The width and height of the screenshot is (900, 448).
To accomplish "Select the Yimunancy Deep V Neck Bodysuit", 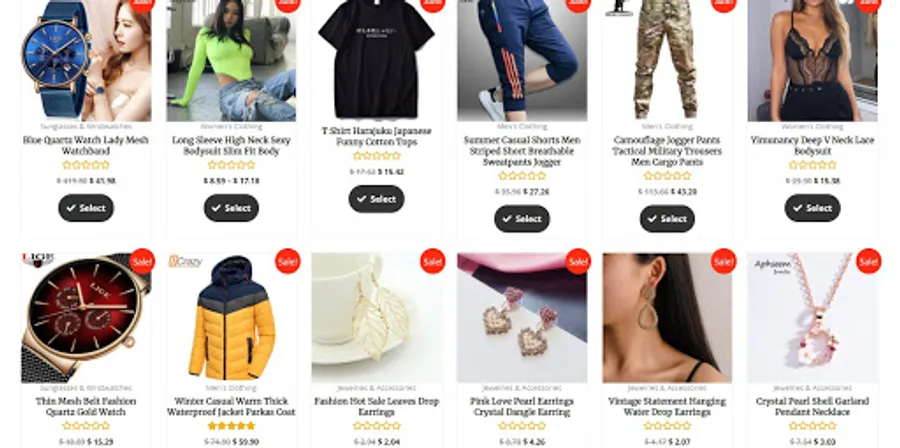I will pos(813,208).
